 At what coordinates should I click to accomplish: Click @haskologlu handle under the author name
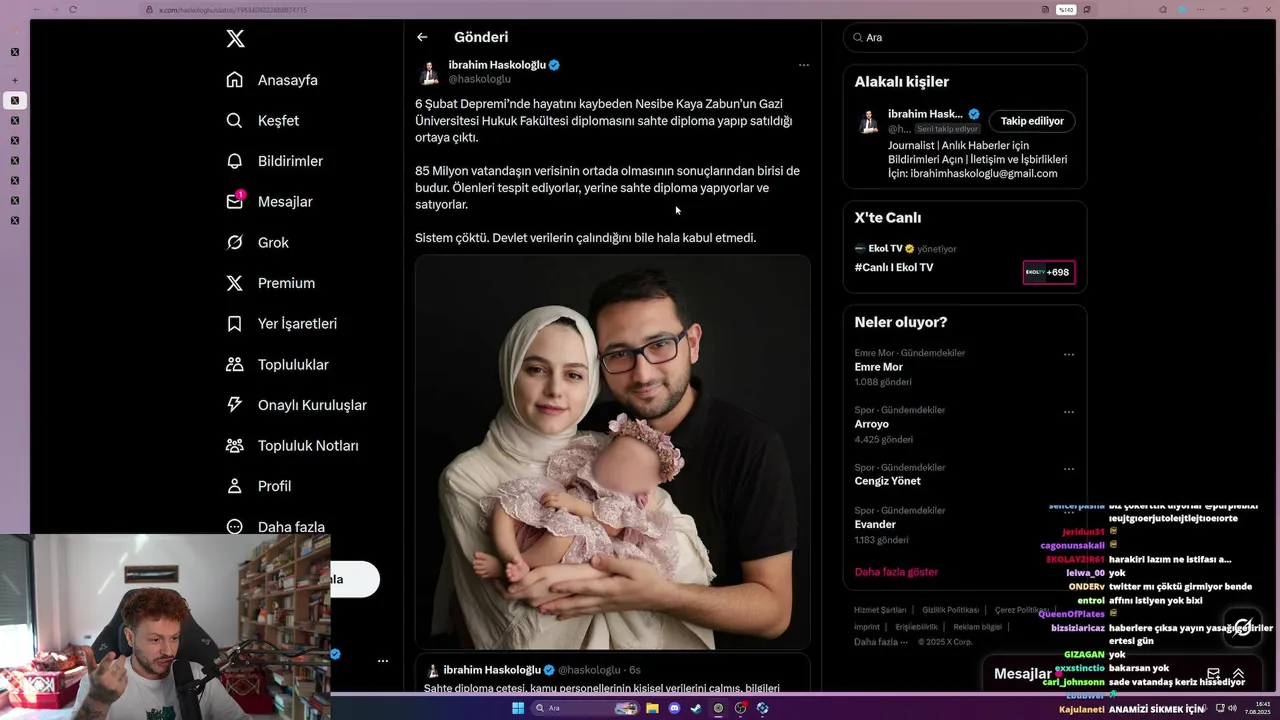point(479,79)
